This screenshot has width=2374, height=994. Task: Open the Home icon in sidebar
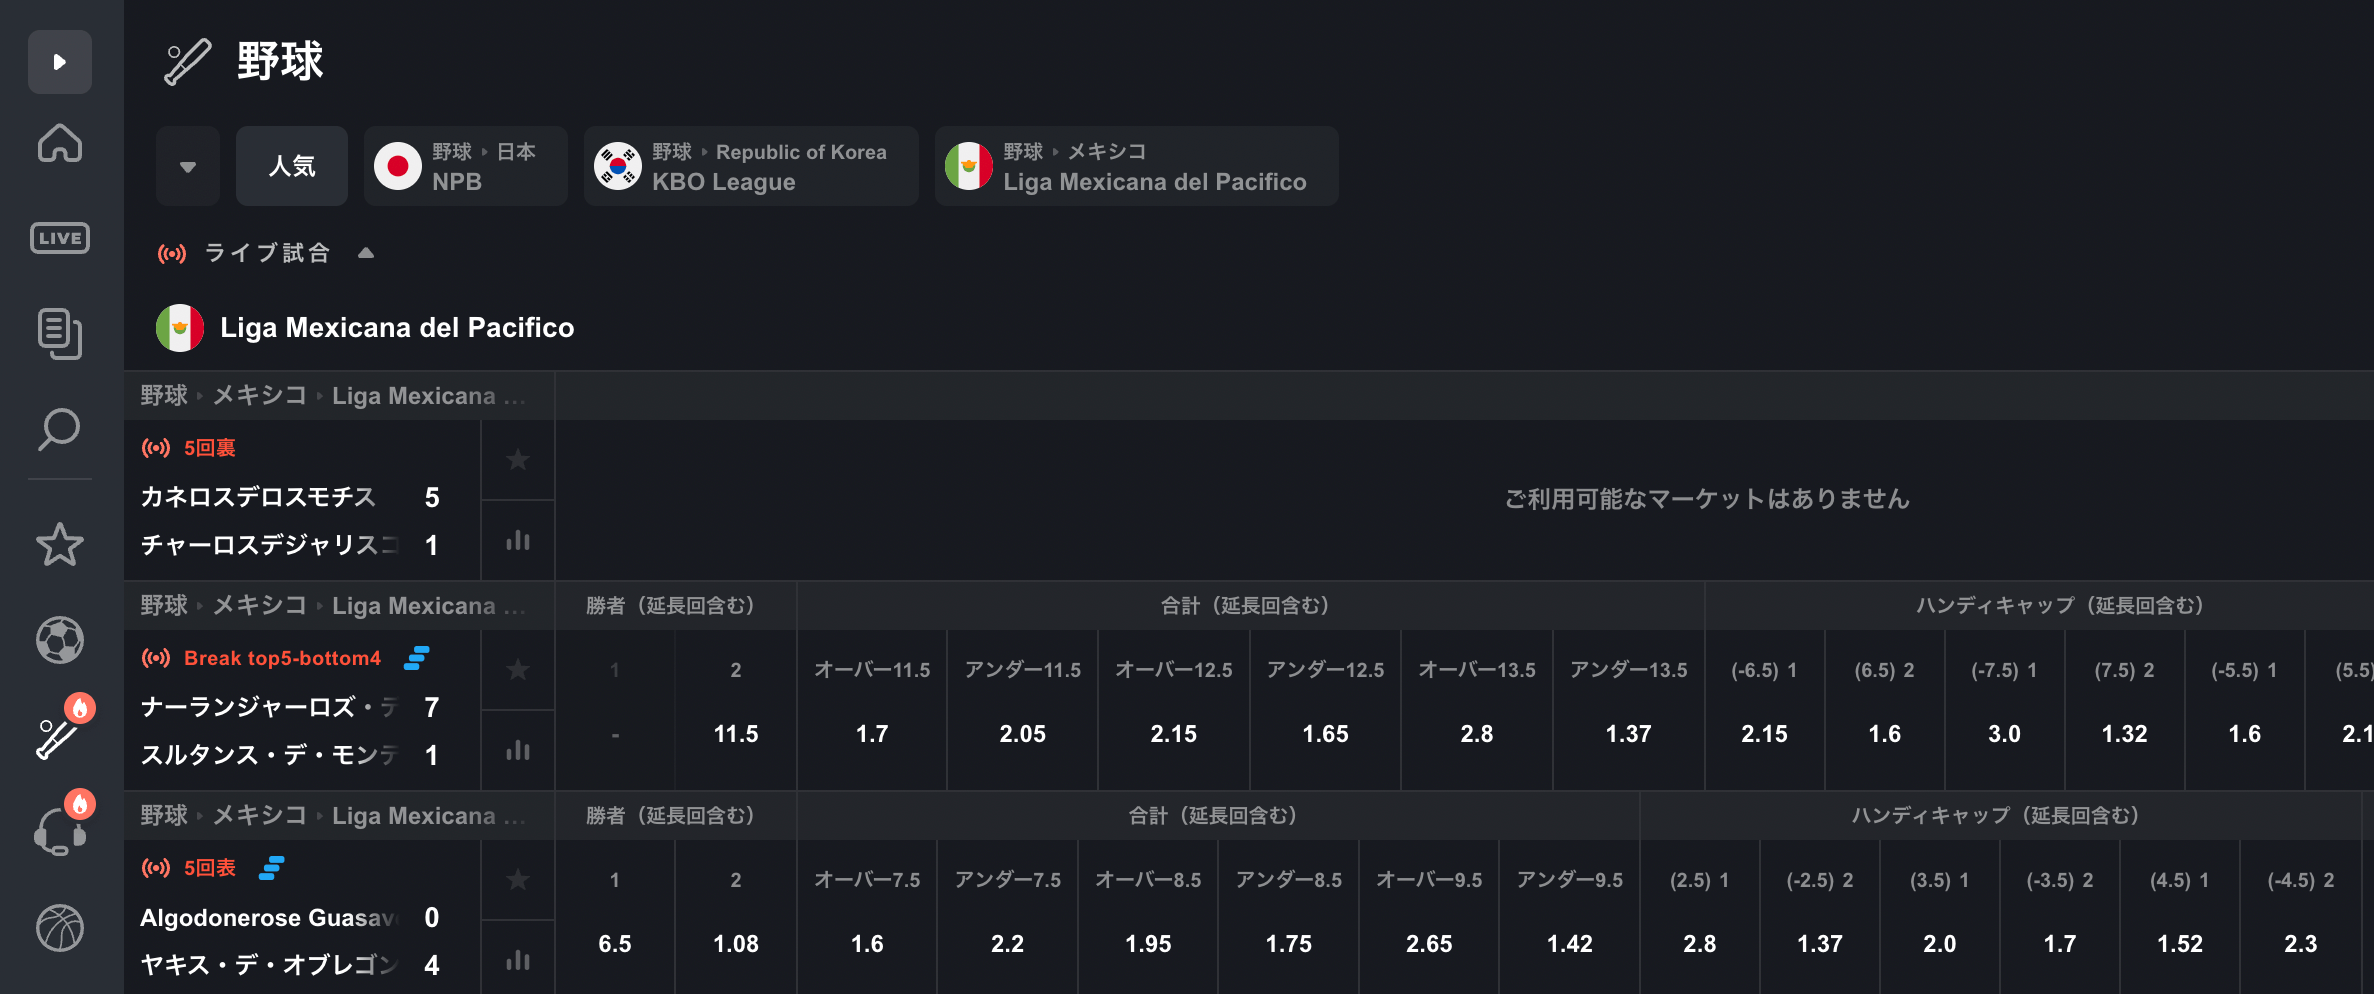pos(60,143)
